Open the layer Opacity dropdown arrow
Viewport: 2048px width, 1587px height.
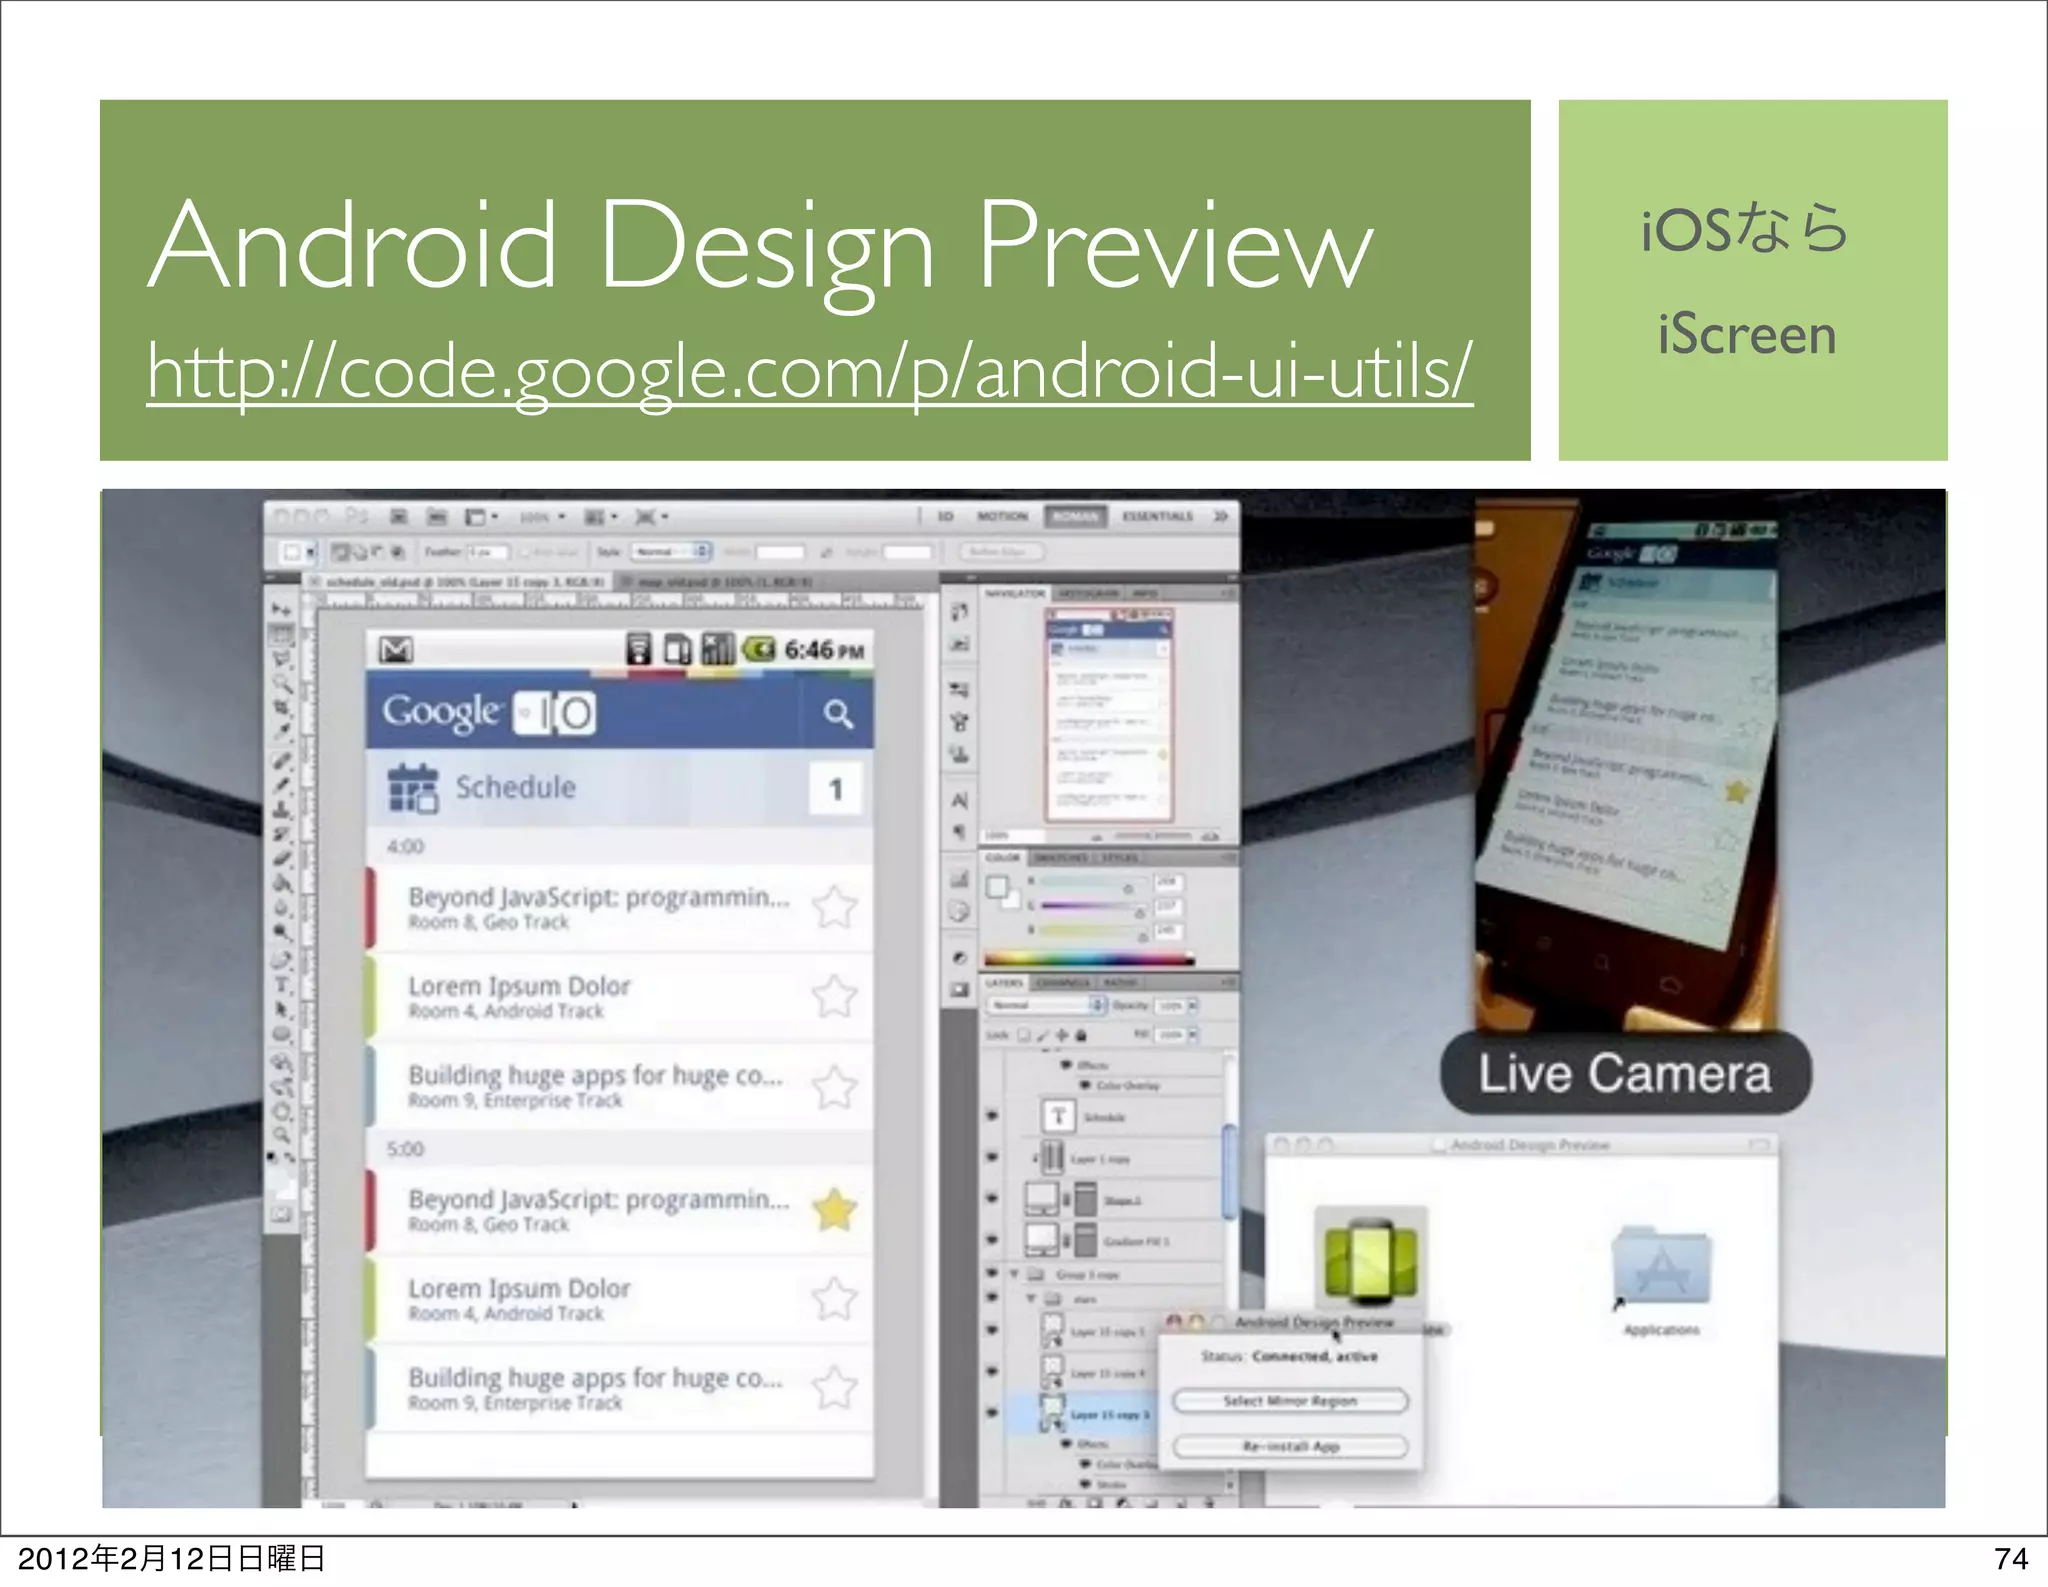(x=1193, y=1005)
